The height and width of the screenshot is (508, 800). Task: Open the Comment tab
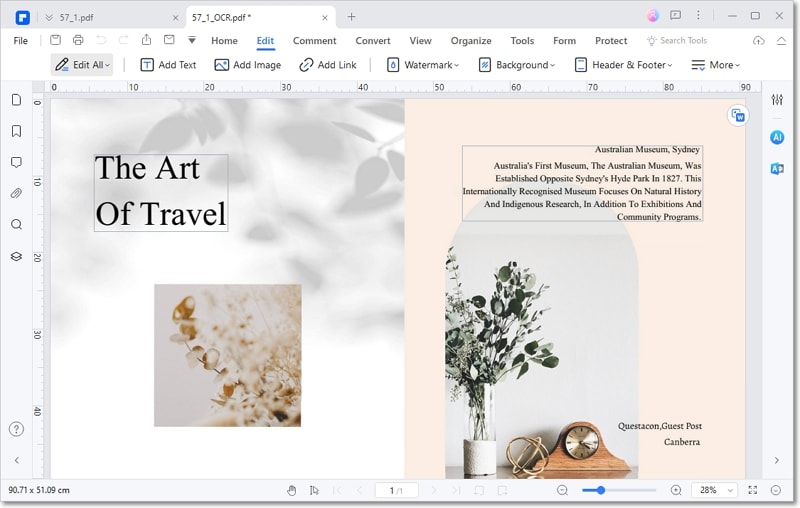tap(314, 40)
